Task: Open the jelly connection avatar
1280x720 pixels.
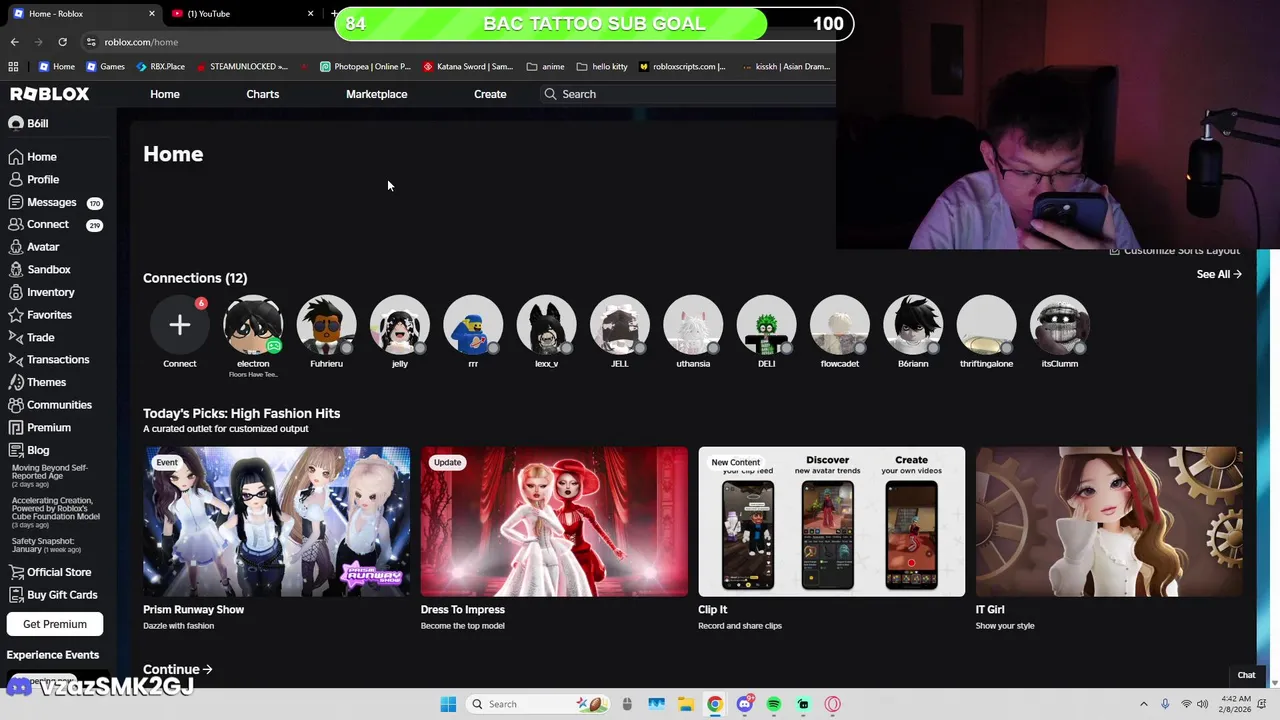Action: coord(400,325)
